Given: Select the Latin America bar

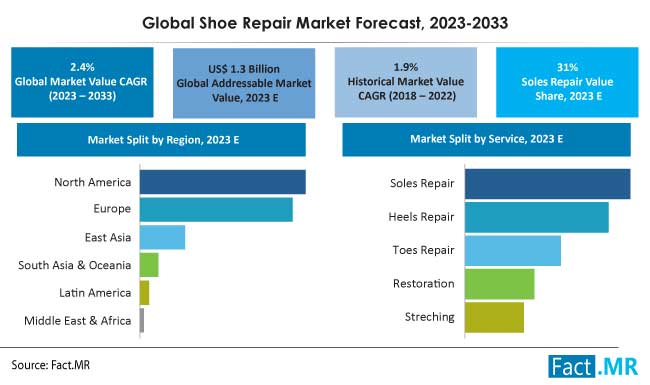Looking at the screenshot, I should (x=144, y=293).
